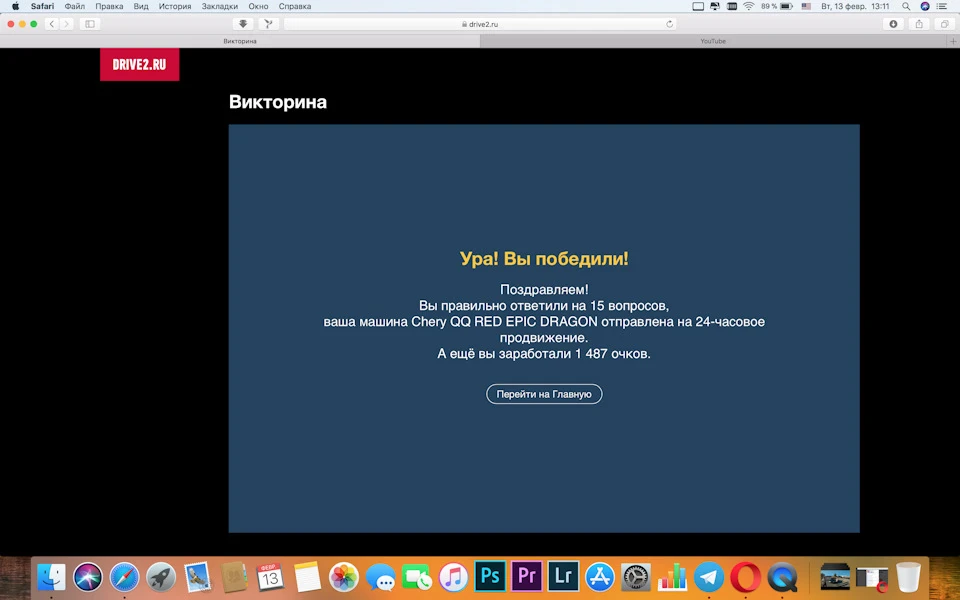Open App Store icon in Dock
This screenshot has height=600, width=960.
pyautogui.click(x=599, y=577)
